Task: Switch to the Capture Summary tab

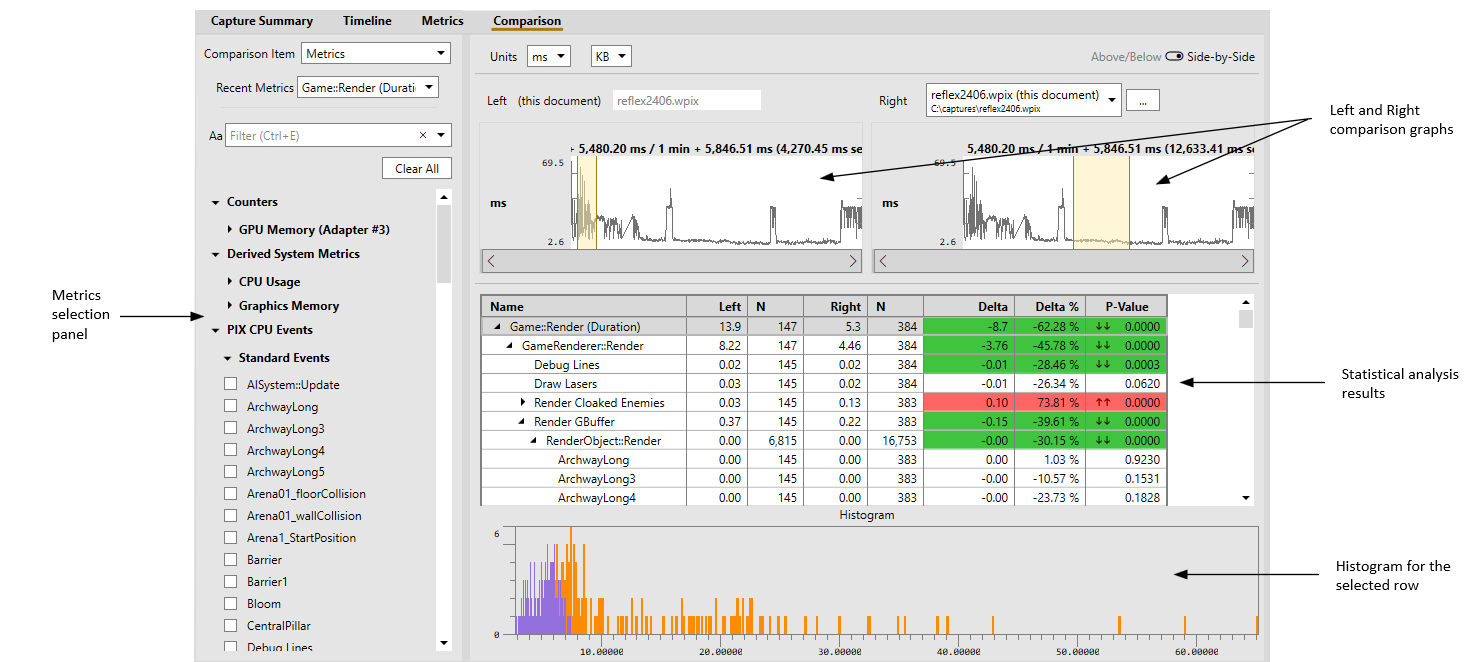Action: pyautogui.click(x=262, y=21)
